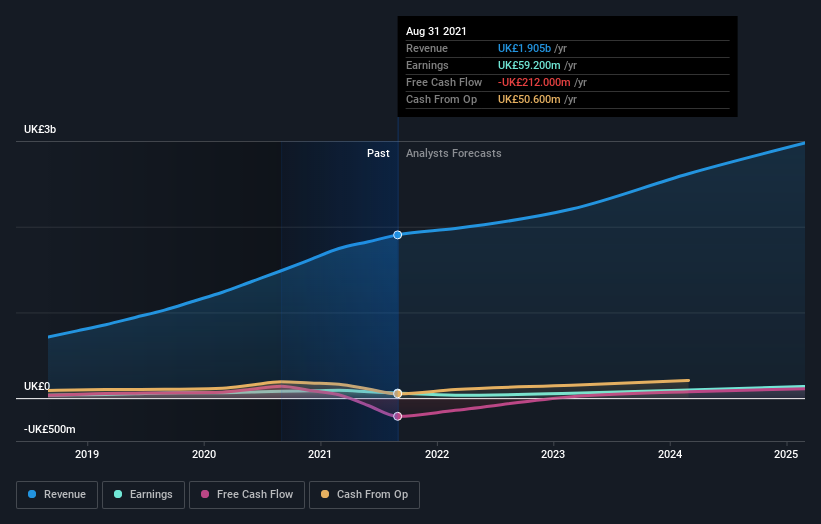
Task: Click the 2021 x-axis label
Action: (x=319, y=454)
